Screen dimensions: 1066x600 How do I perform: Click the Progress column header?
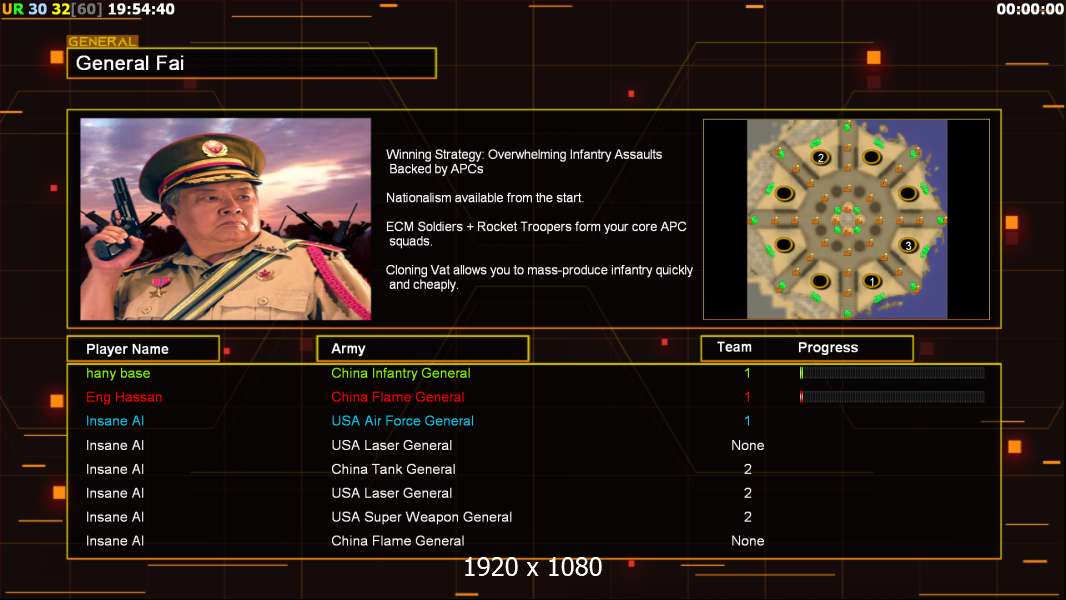(827, 347)
